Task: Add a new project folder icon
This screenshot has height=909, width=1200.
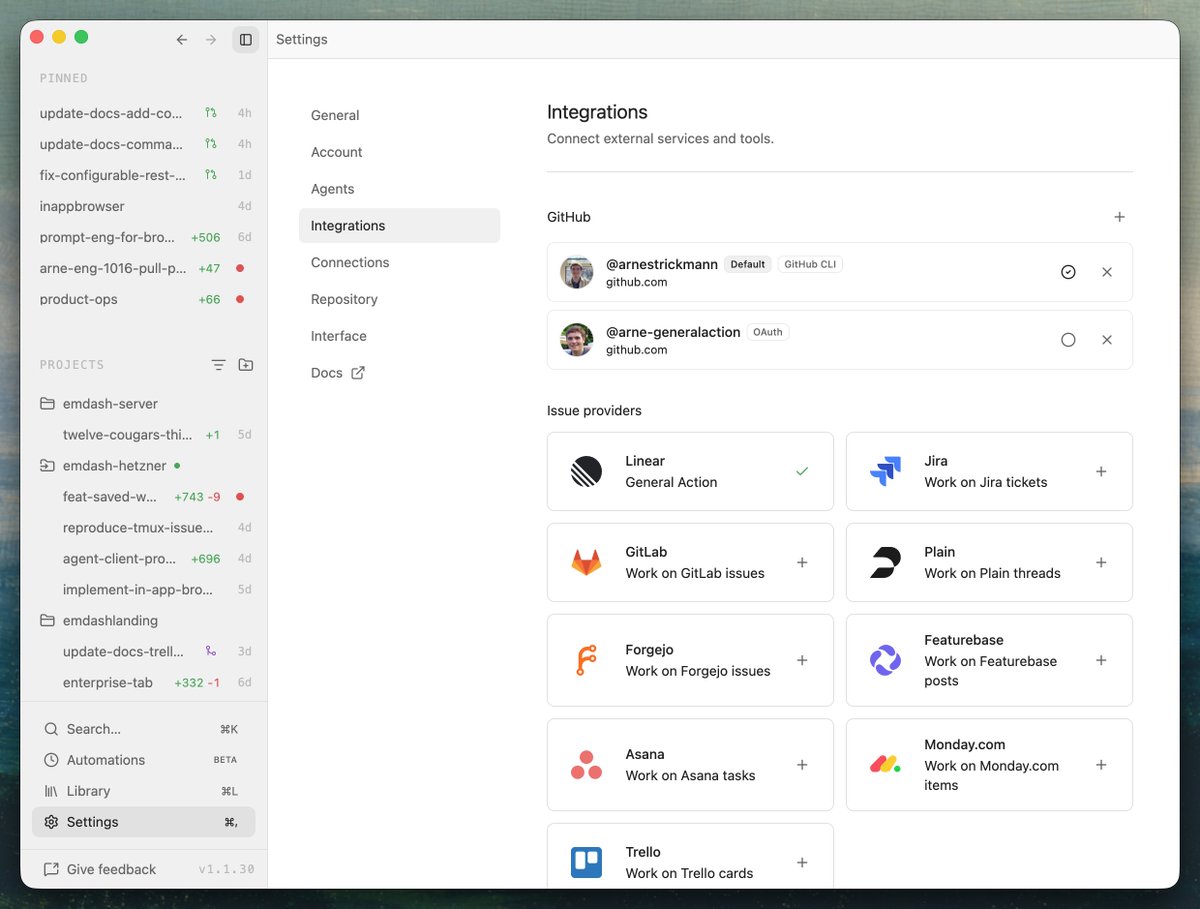Action: point(245,365)
